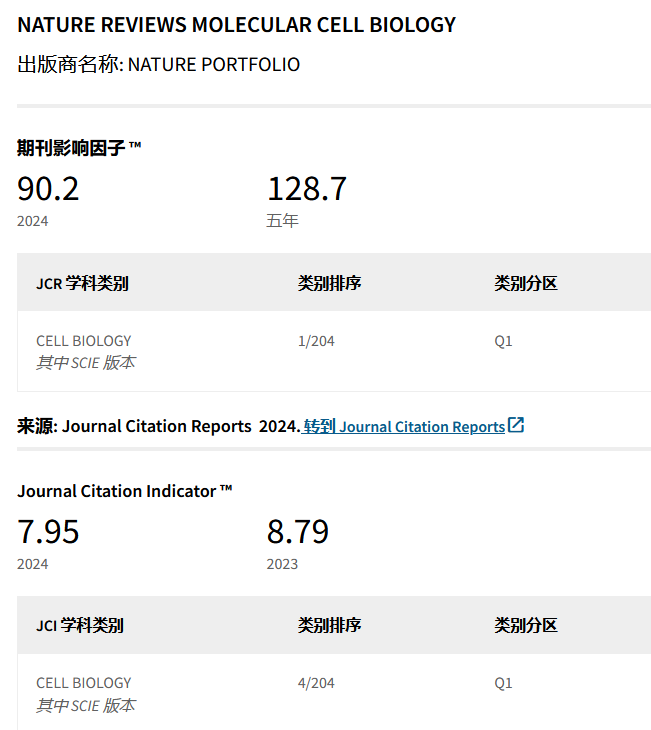The image size is (651, 730).
Task: Click the Q1 quartile in the JCR row
Action: tap(503, 341)
